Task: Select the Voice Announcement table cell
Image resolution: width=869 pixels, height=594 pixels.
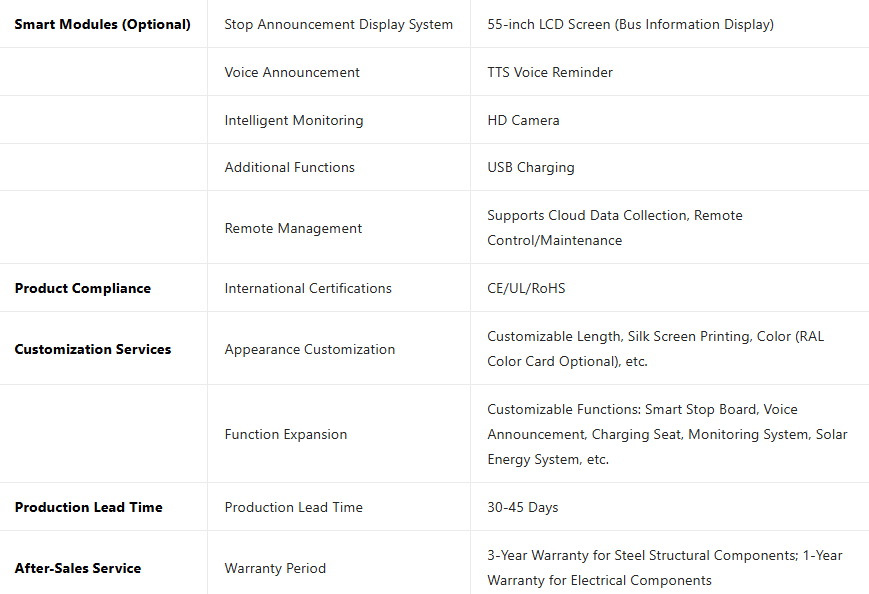Action: 292,72
